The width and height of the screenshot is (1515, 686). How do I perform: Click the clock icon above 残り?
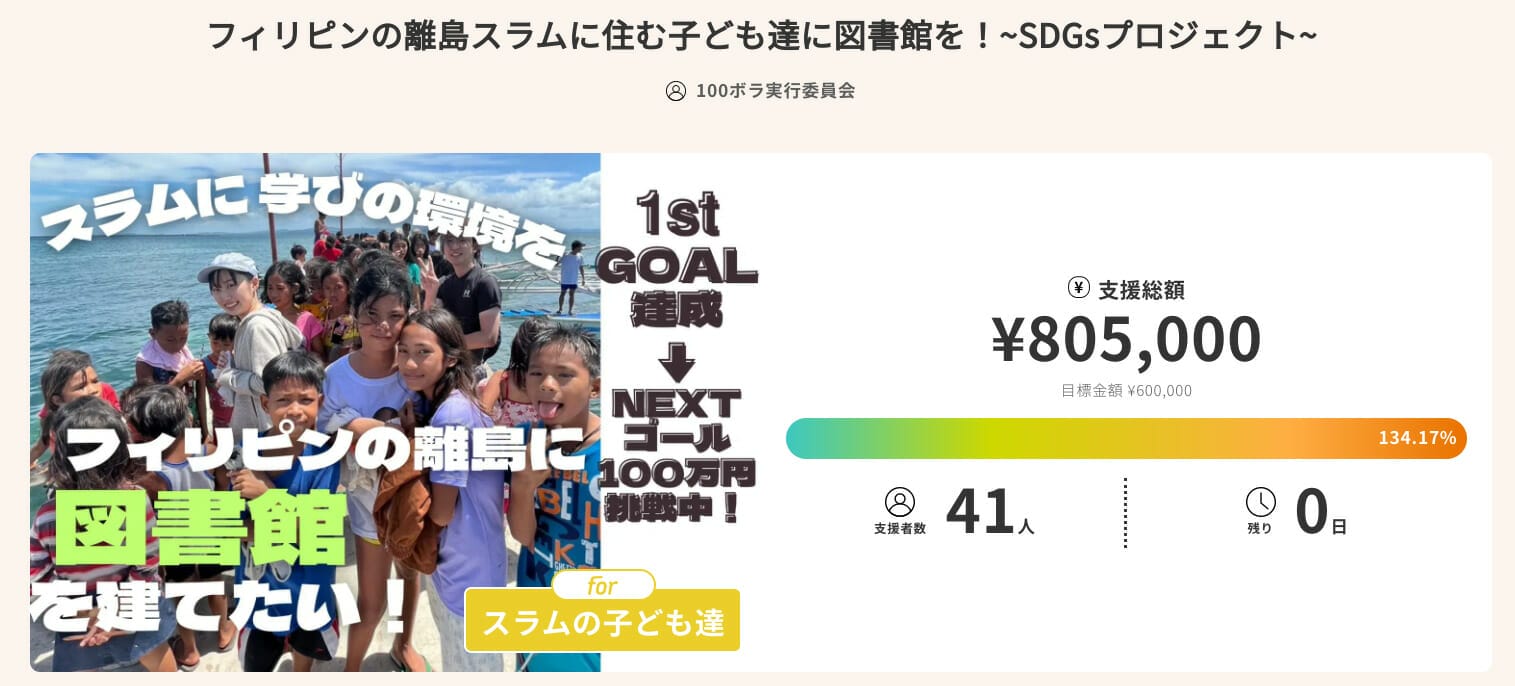pos(1260,502)
